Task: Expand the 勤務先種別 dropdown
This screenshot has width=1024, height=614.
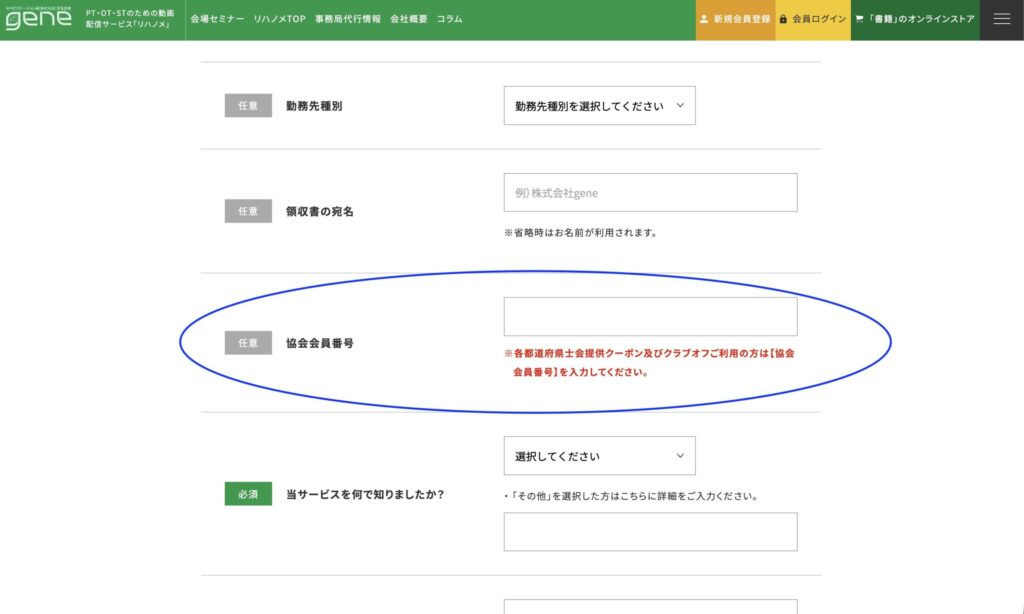Action: pyautogui.click(x=599, y=105)
